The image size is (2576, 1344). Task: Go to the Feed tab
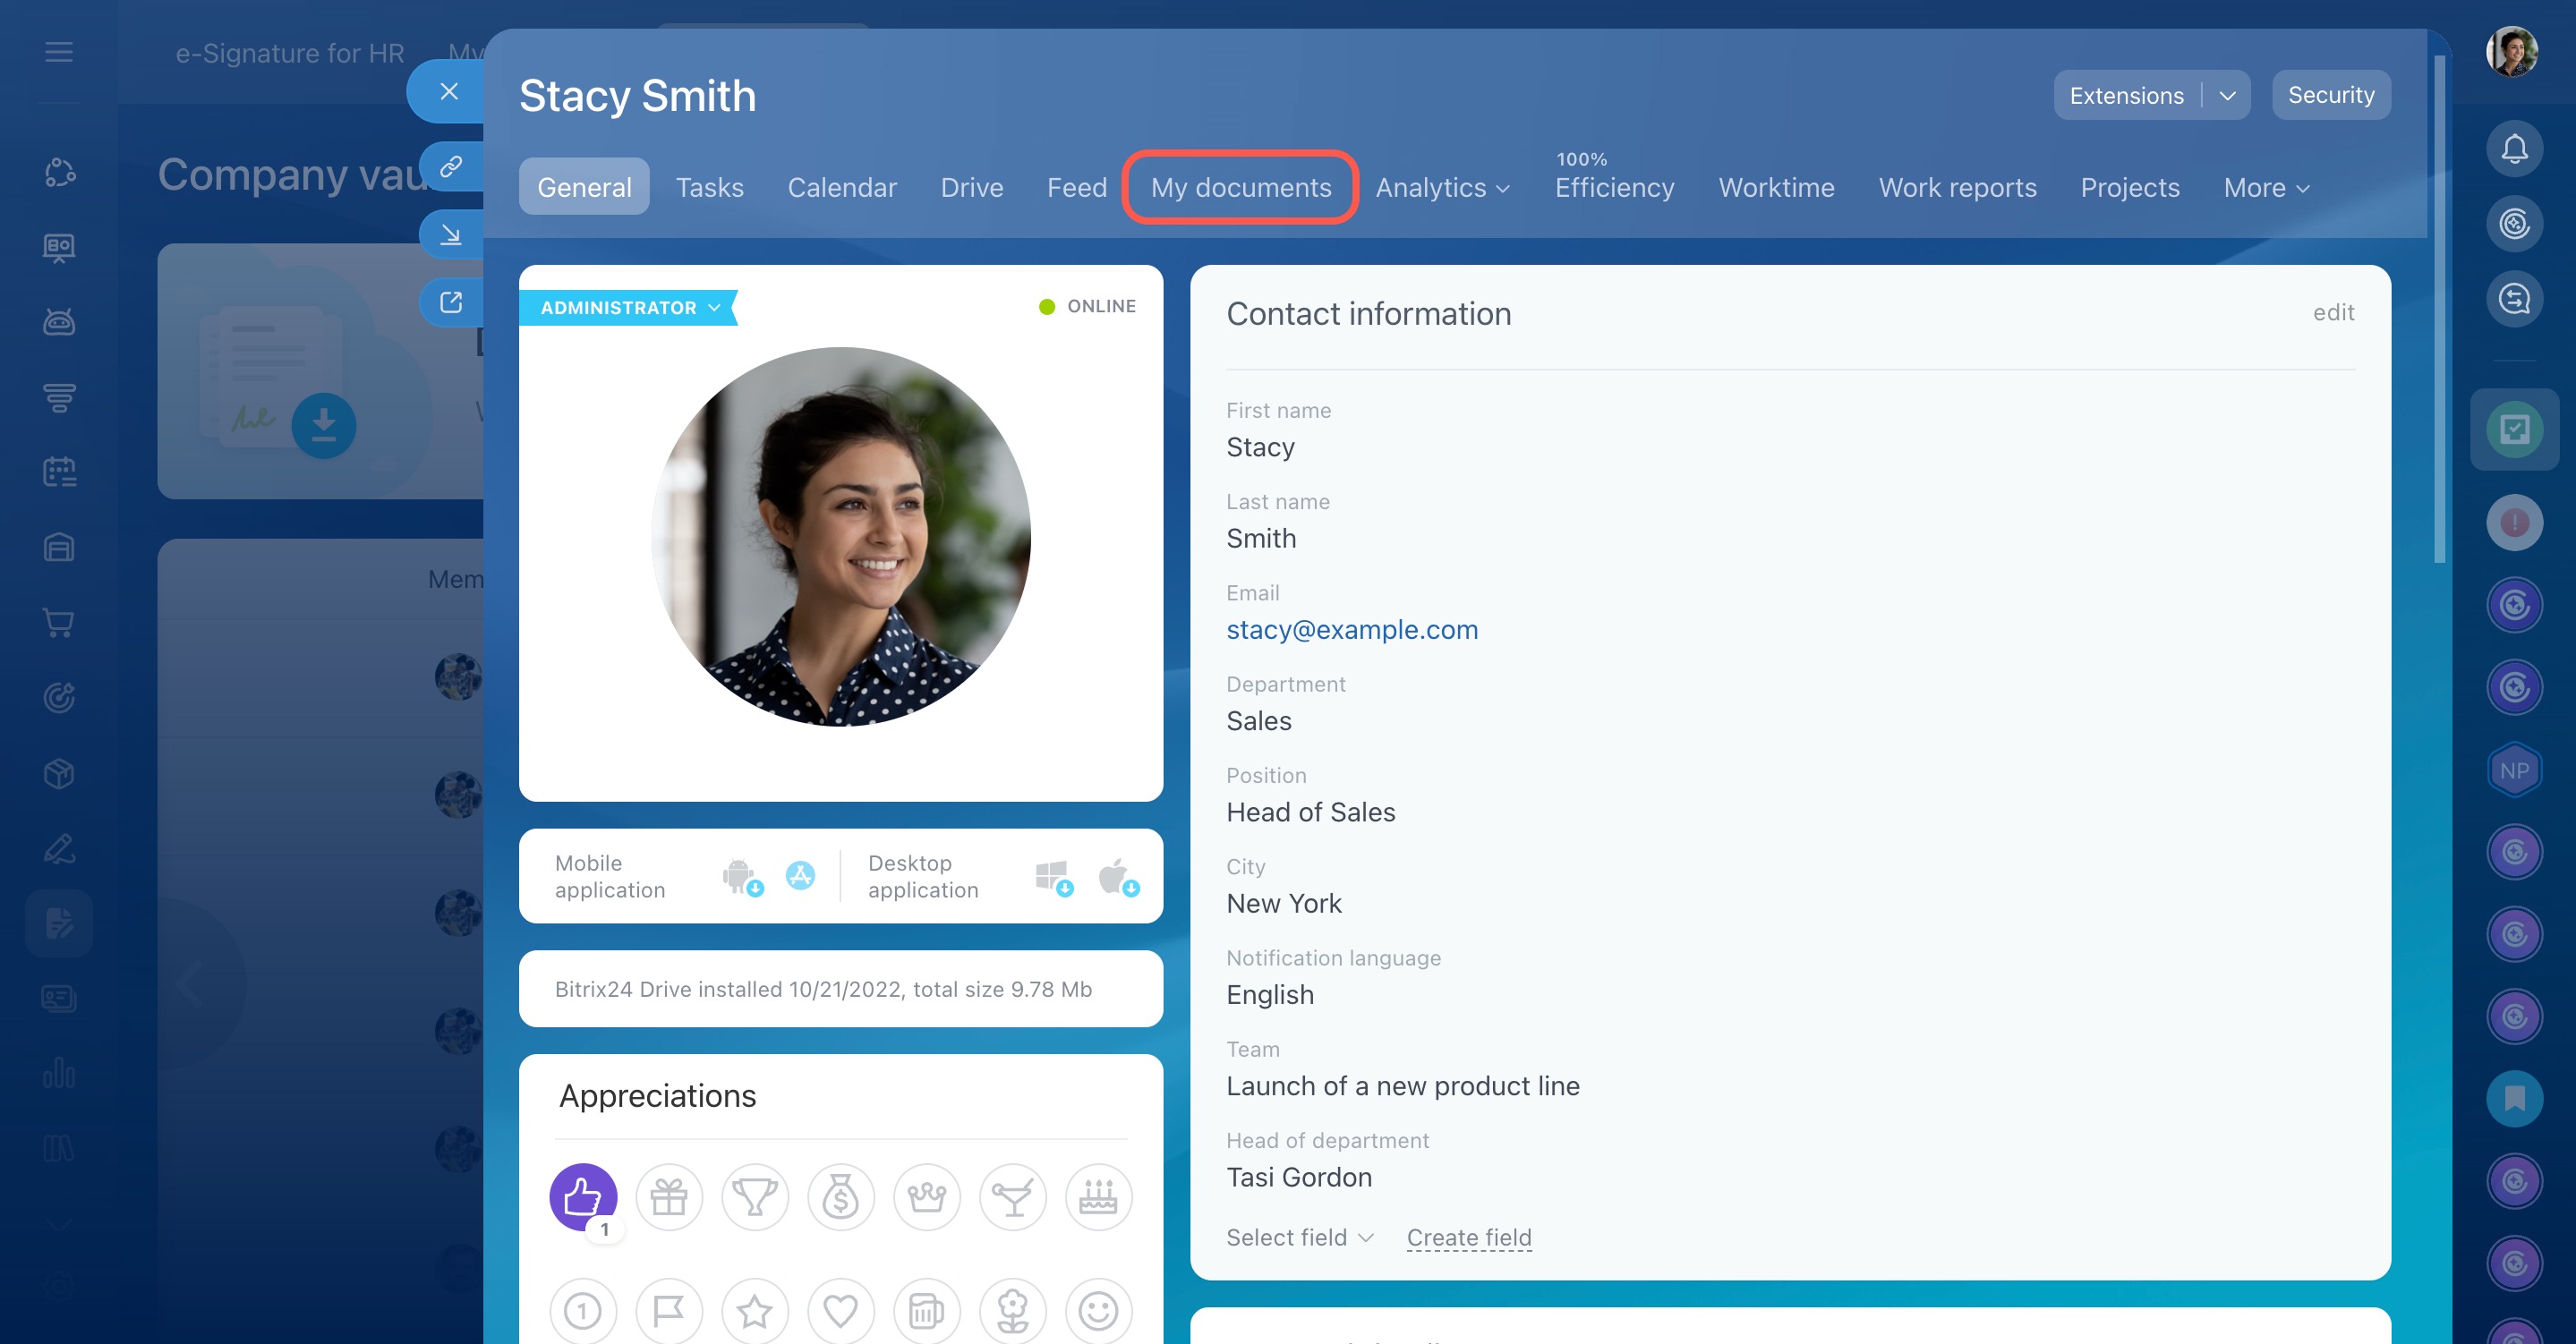[1077, 187]
